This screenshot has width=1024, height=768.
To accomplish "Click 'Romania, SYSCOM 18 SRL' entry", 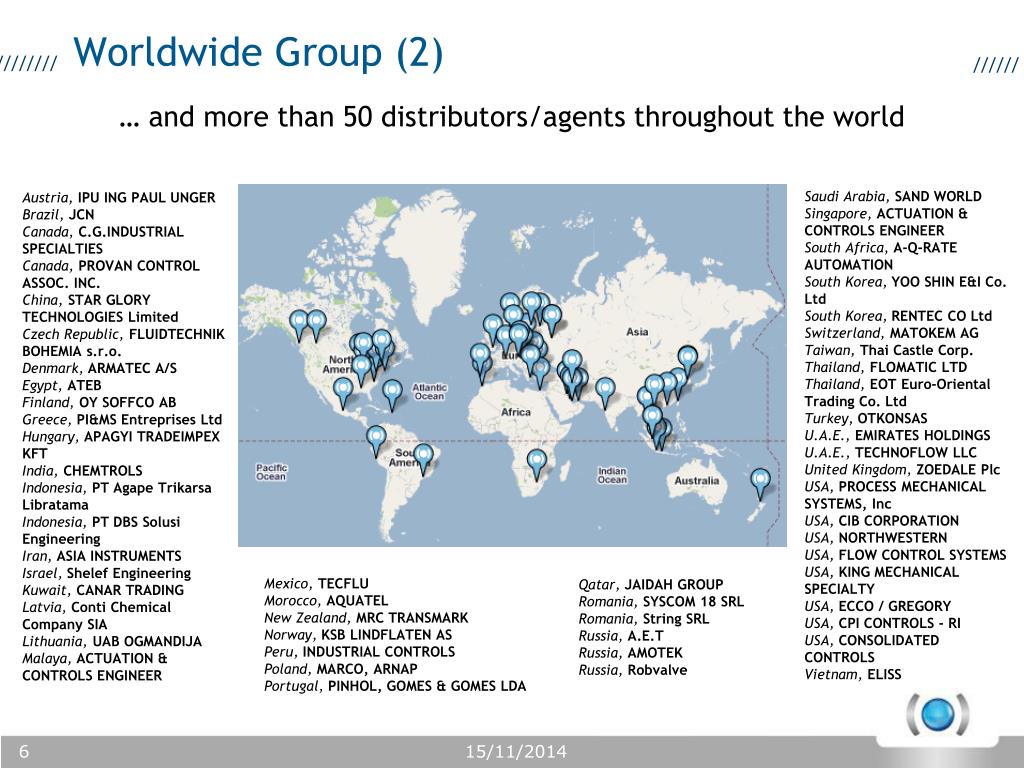I will coord(661,601).
